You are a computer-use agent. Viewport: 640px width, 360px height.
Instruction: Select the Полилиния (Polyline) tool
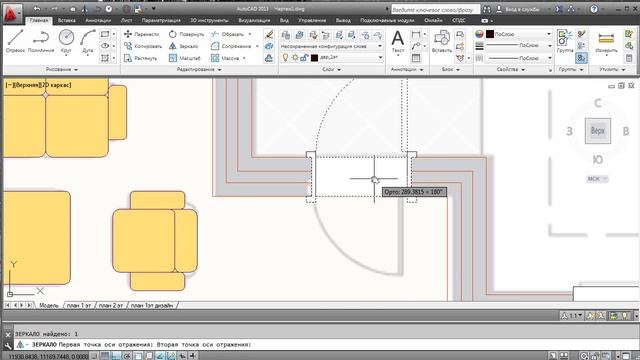coord(41,41)
